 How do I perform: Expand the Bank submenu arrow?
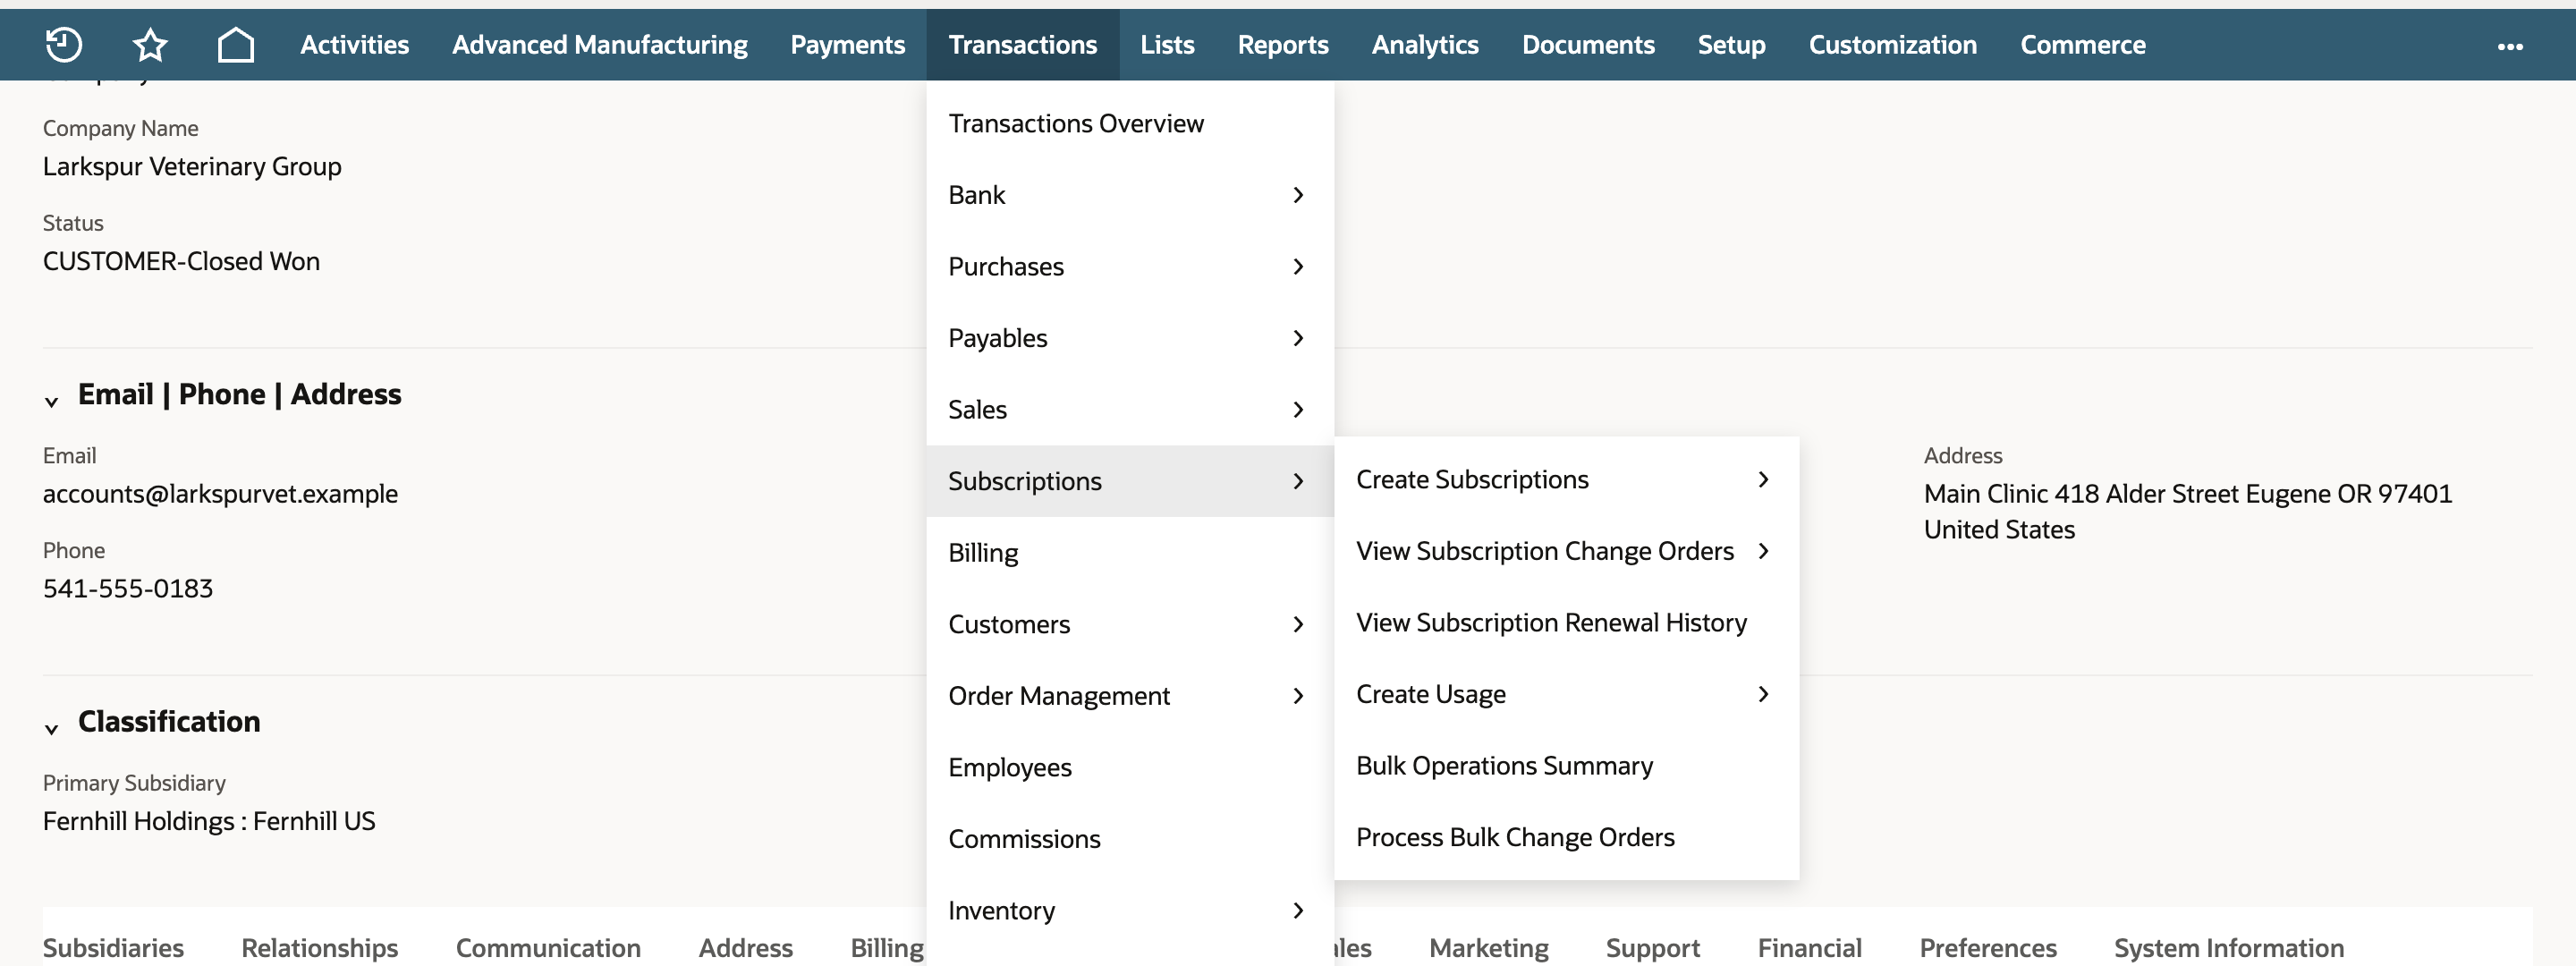click(1298, 195)
